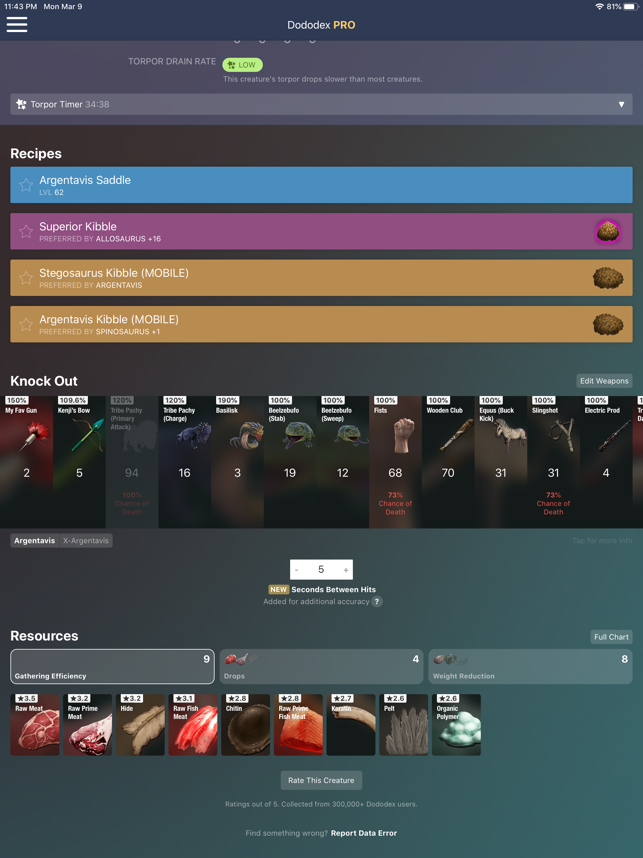The width and height of the screenshot is (643, 858).
Task: Open the Raw Prime Meat resource tile
Action: pos(88,725)
